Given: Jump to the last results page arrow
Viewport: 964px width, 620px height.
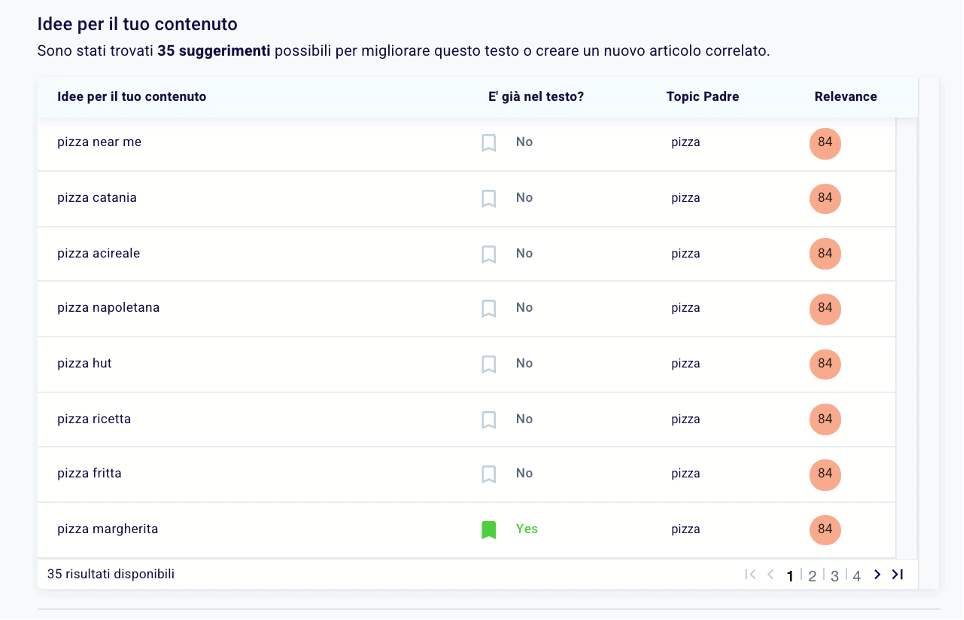Looking at the screenshot, I should click(898, 574).
